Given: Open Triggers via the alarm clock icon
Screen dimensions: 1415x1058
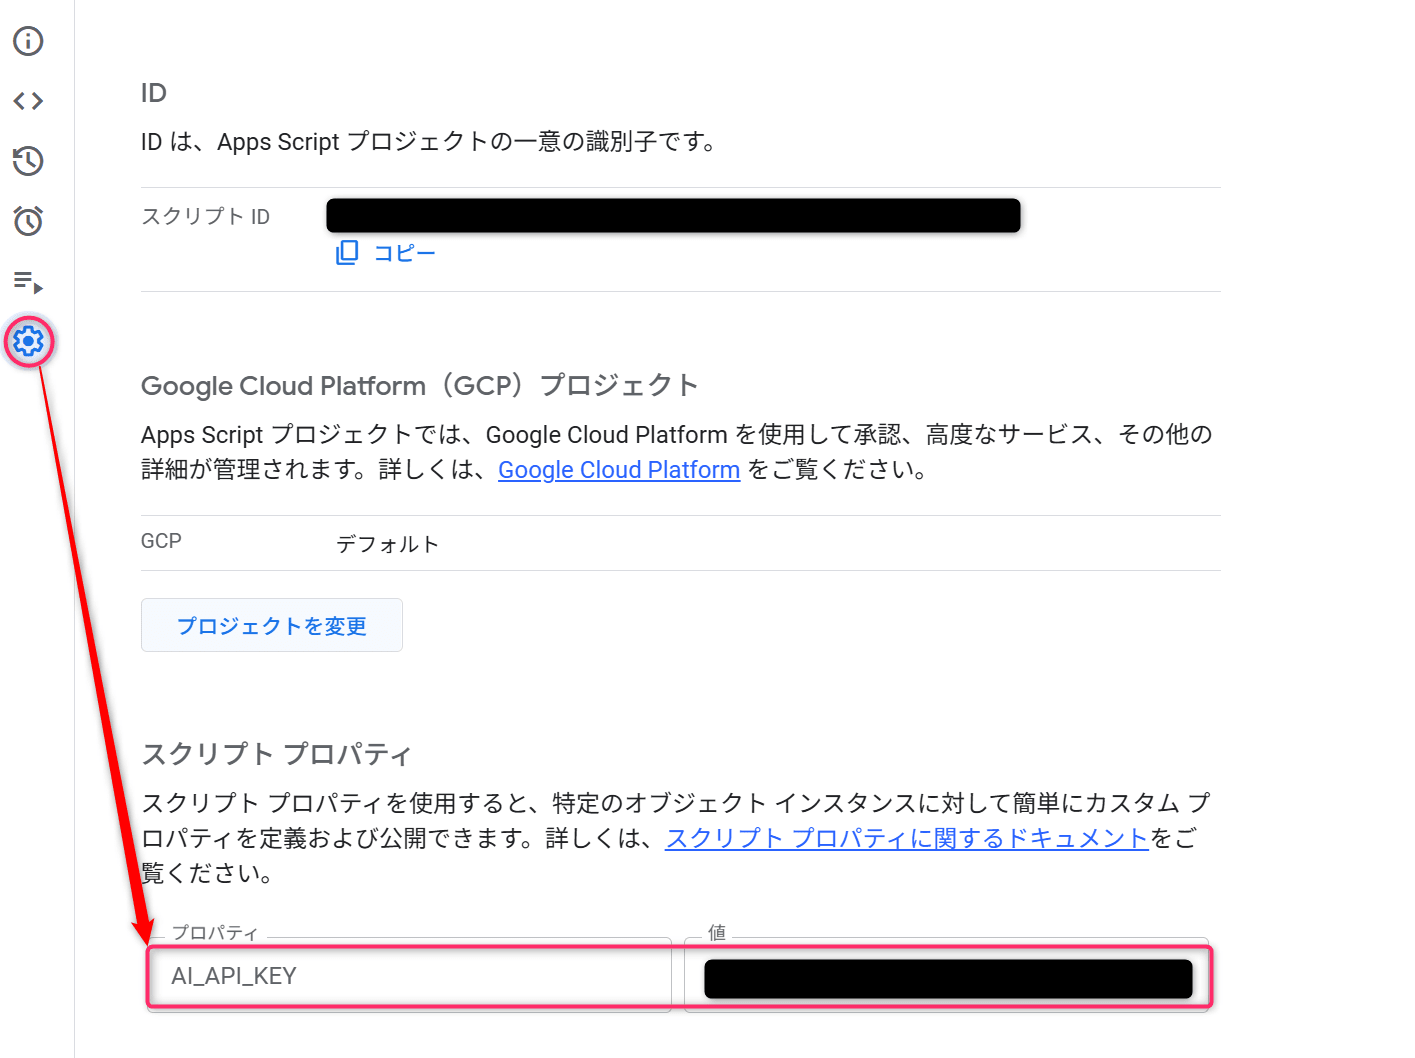Looking at the screenshot, I should pyautogui.click(x=28, y=221).
